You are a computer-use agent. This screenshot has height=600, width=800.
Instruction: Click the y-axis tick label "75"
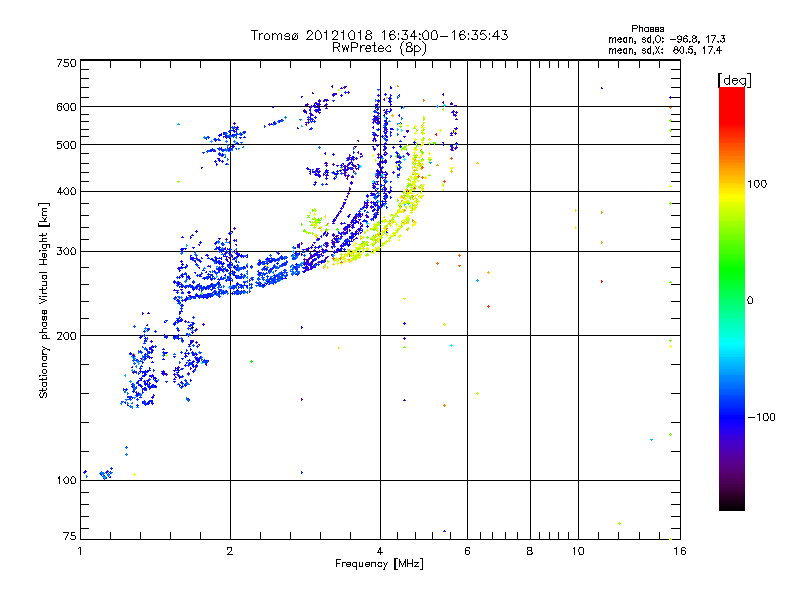[70, 536]
